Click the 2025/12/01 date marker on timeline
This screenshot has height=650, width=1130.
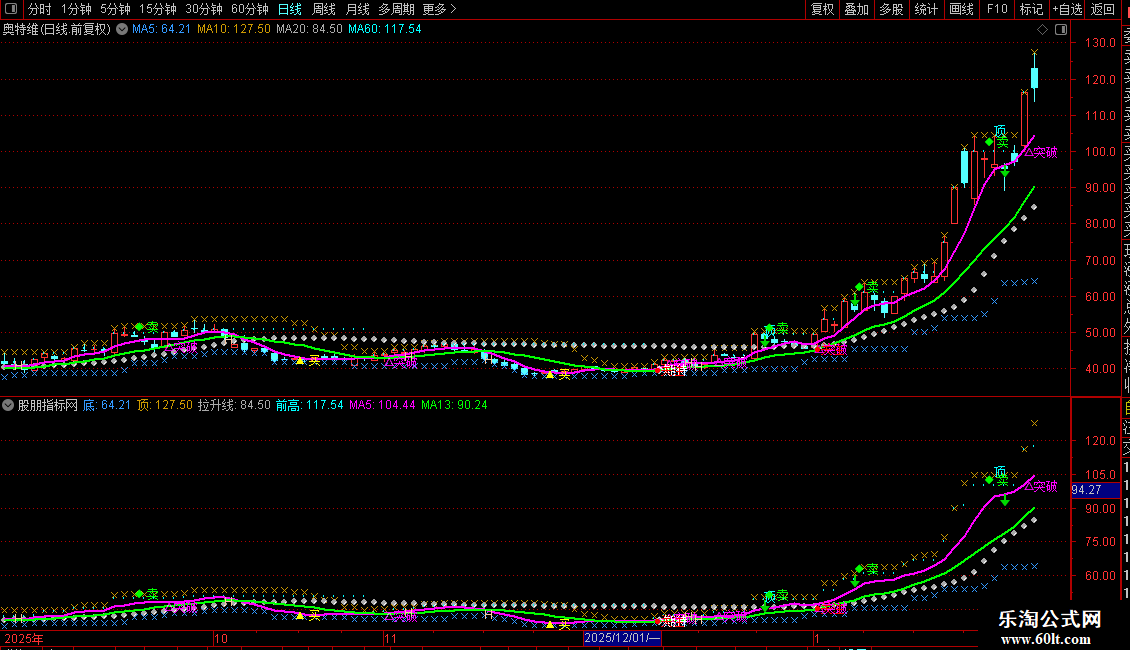pos(622,638)
